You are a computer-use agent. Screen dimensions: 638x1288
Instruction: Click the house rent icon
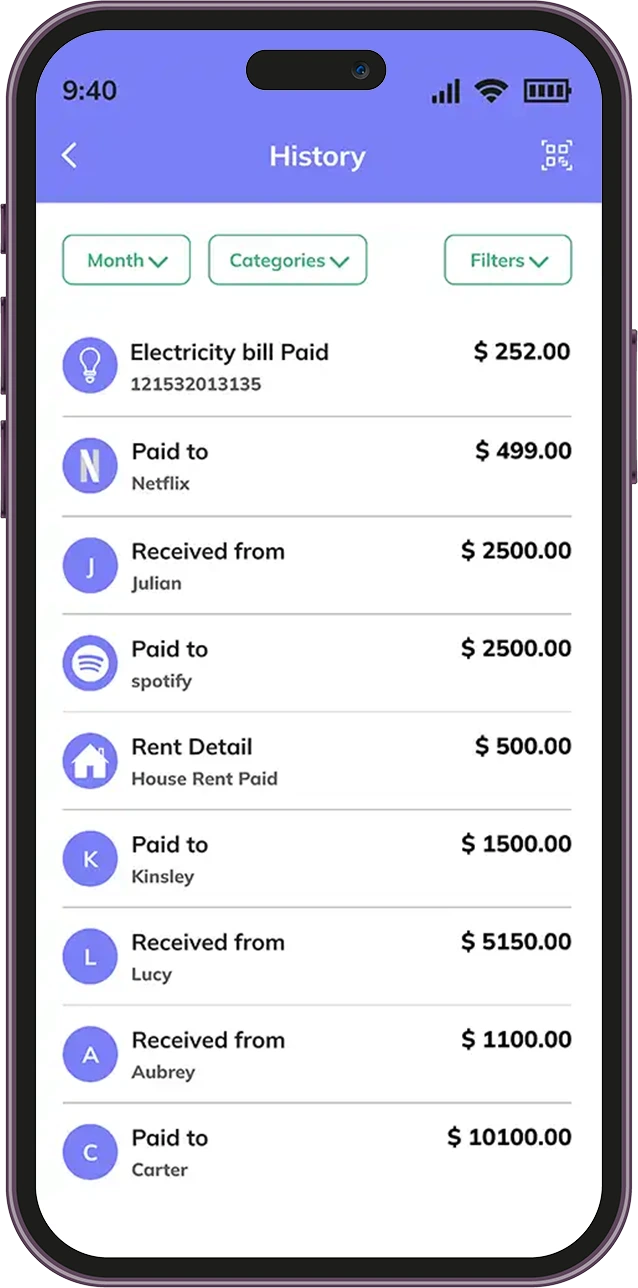90,761
